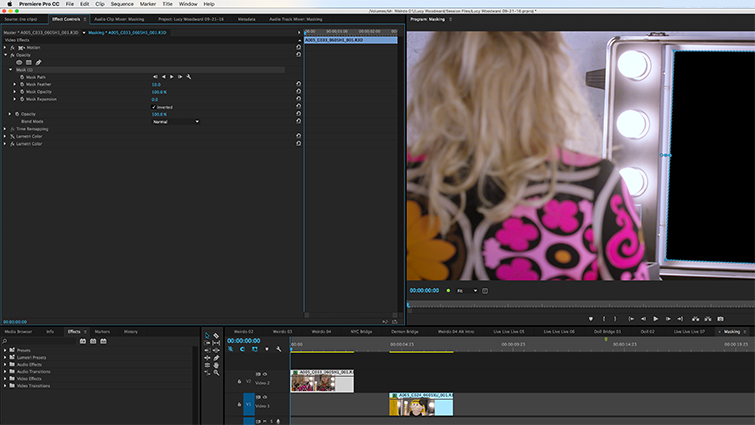Uncheck the Inverted mask checkbox
Screen dimensions: 755x425
click(154, 107)
